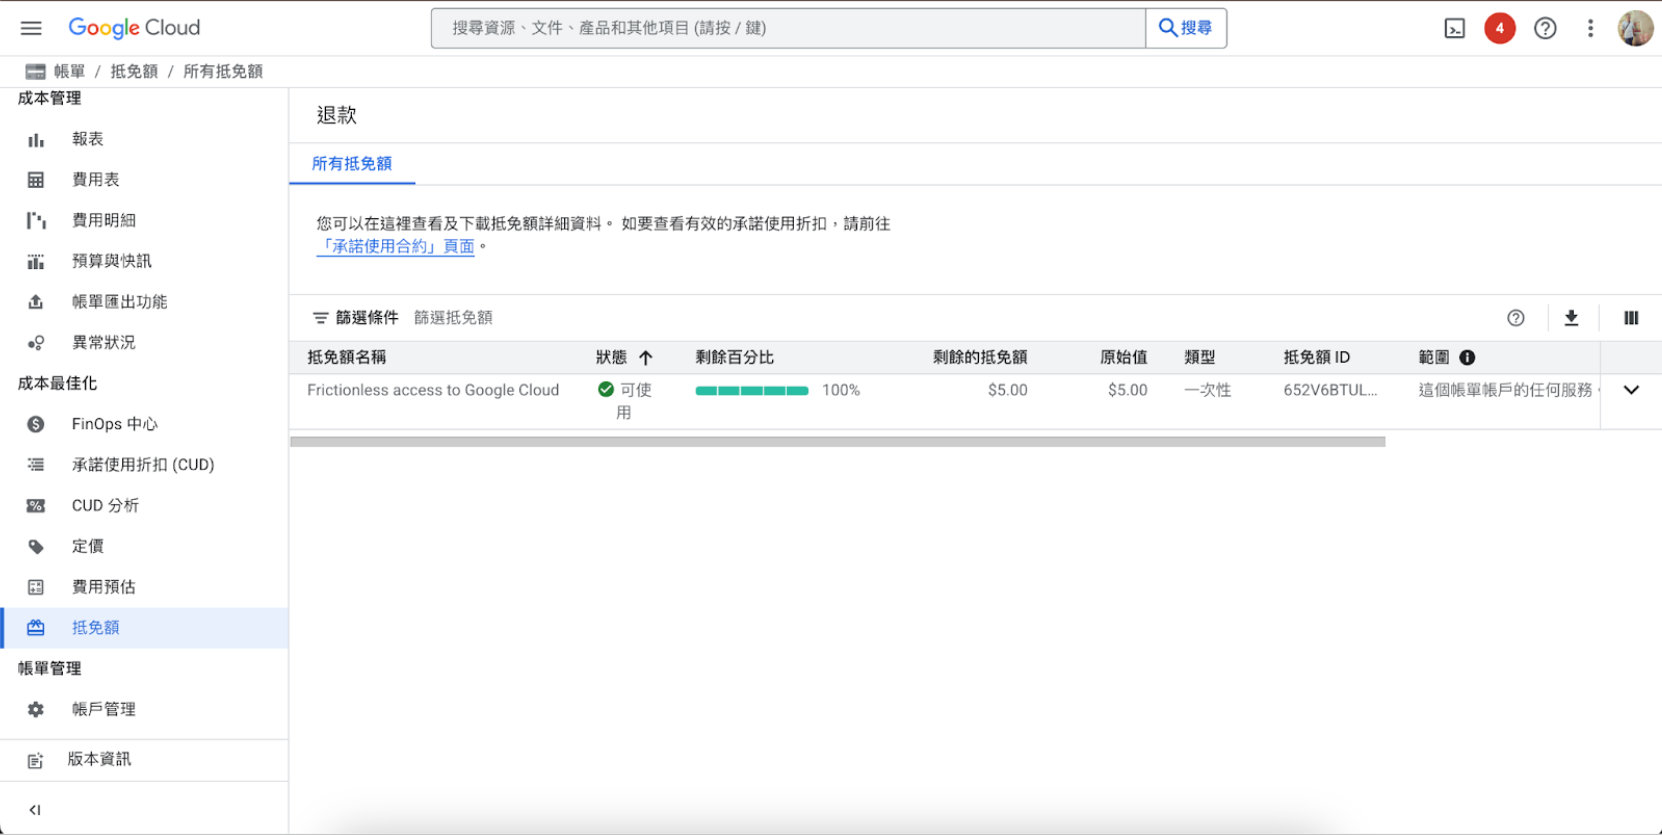Screen dimensions: 1662x835
Task: Click the help question mark in header
Action: [x=1545, y=29]
